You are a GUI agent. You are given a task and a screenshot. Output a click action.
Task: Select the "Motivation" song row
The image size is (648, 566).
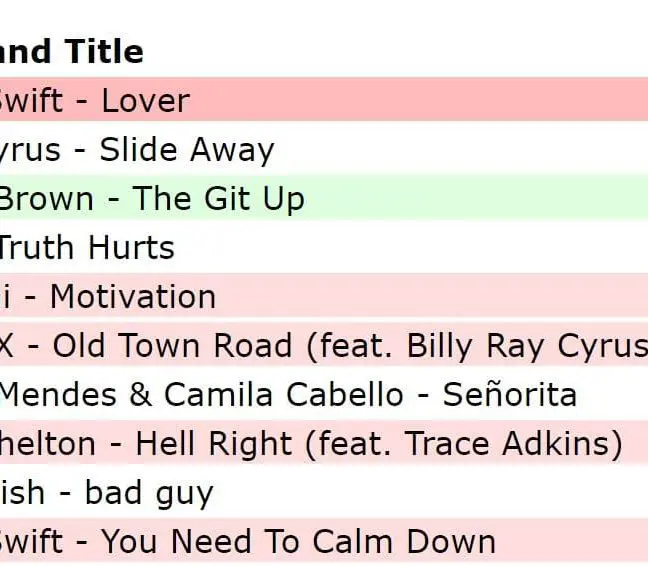pyautogui.click(x=108, y=296)
